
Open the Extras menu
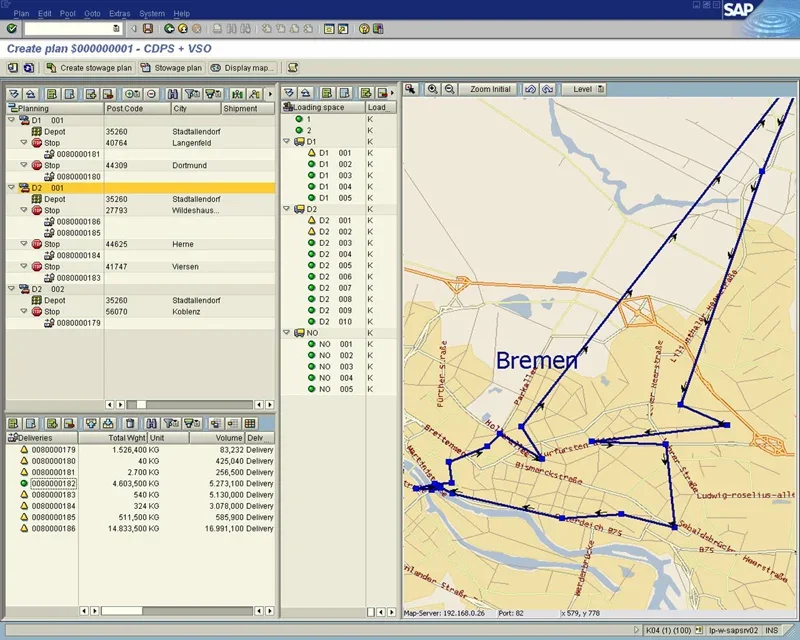tap(119, 13)
